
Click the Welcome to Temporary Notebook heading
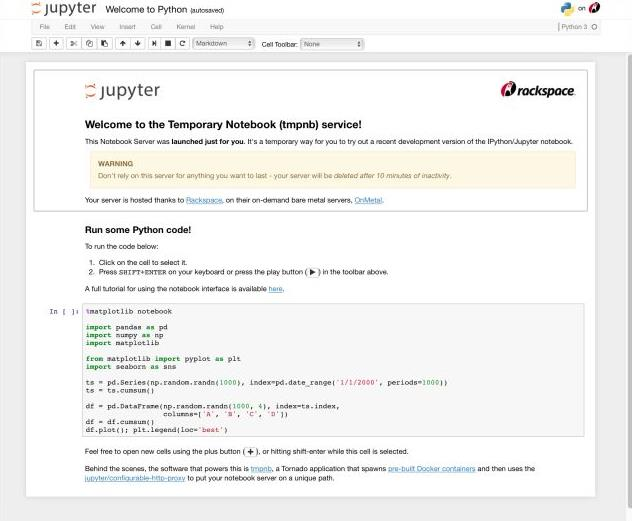pos(223,125)
